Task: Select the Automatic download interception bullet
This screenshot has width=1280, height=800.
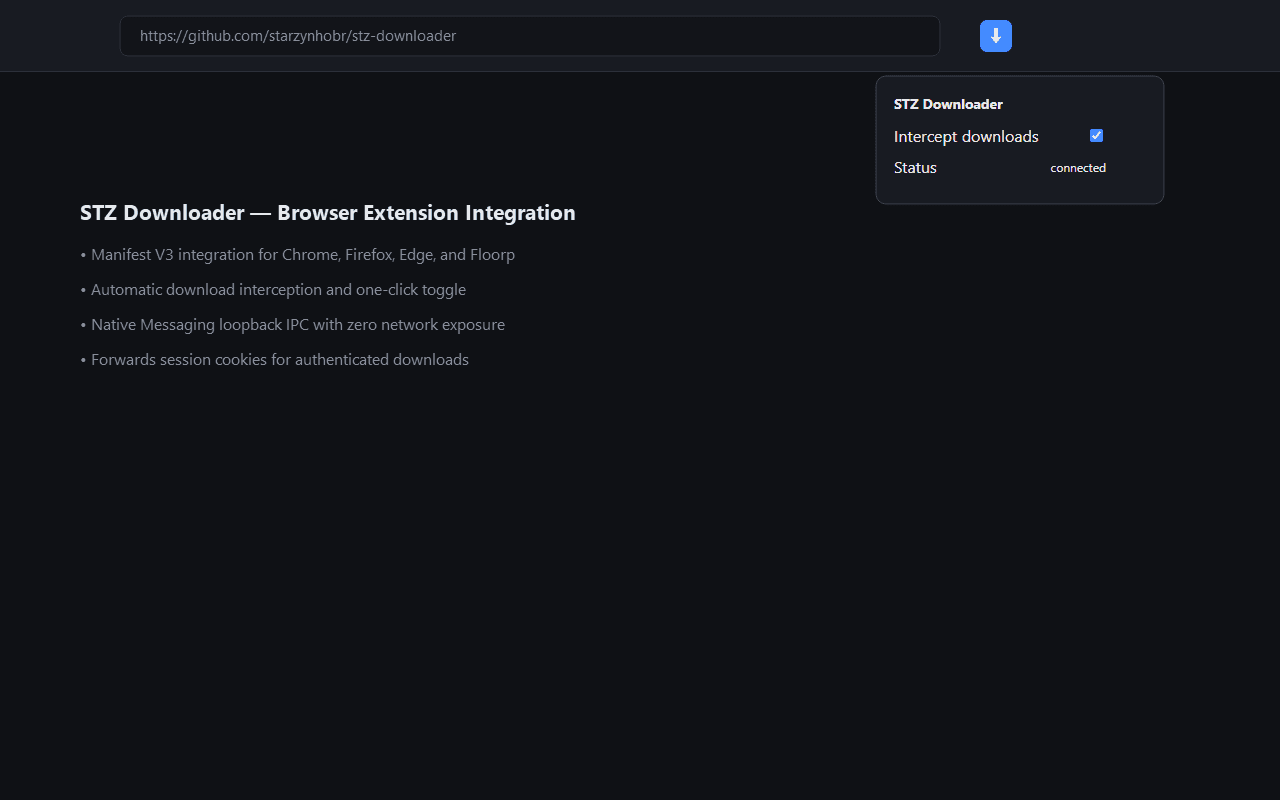Action: tap(273, 290)
